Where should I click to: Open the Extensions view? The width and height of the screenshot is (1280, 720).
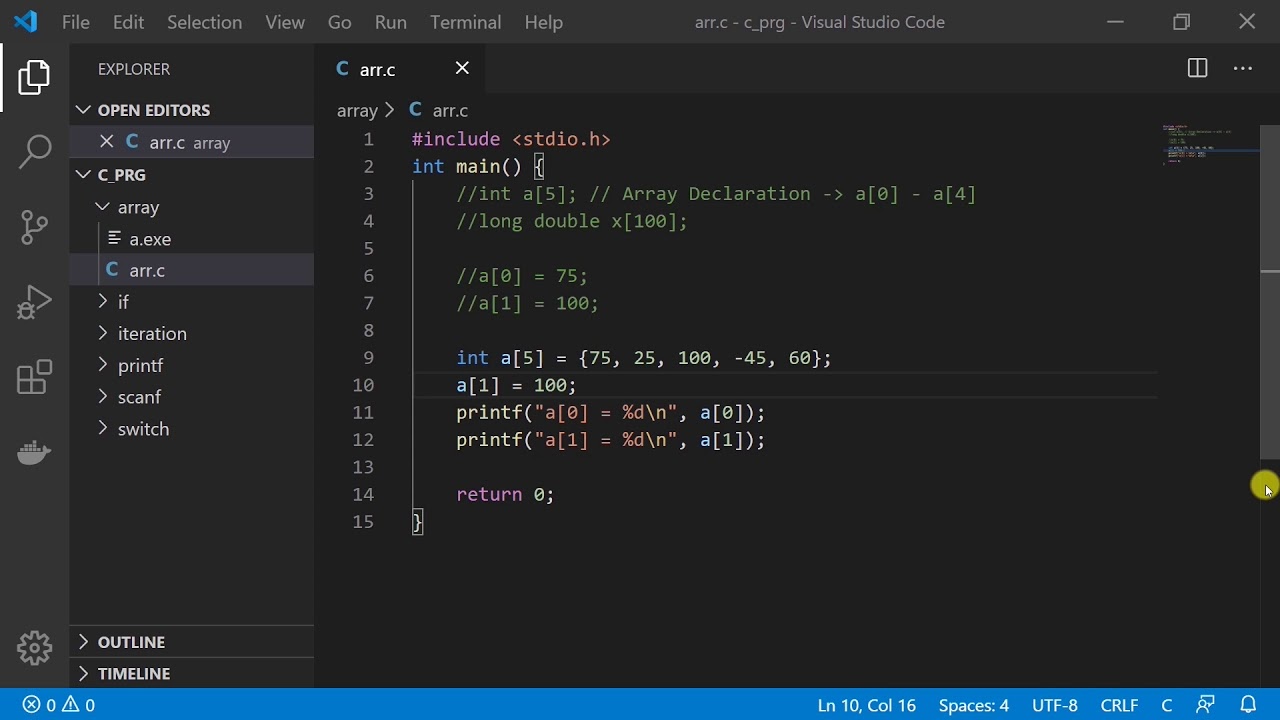[34, 377]
